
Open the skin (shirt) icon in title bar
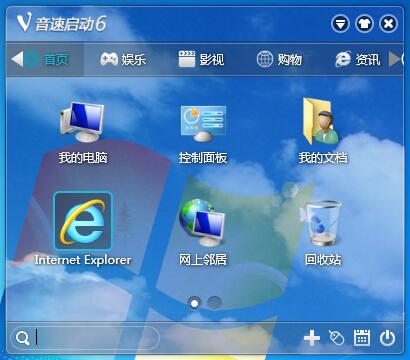coord(364,24)
